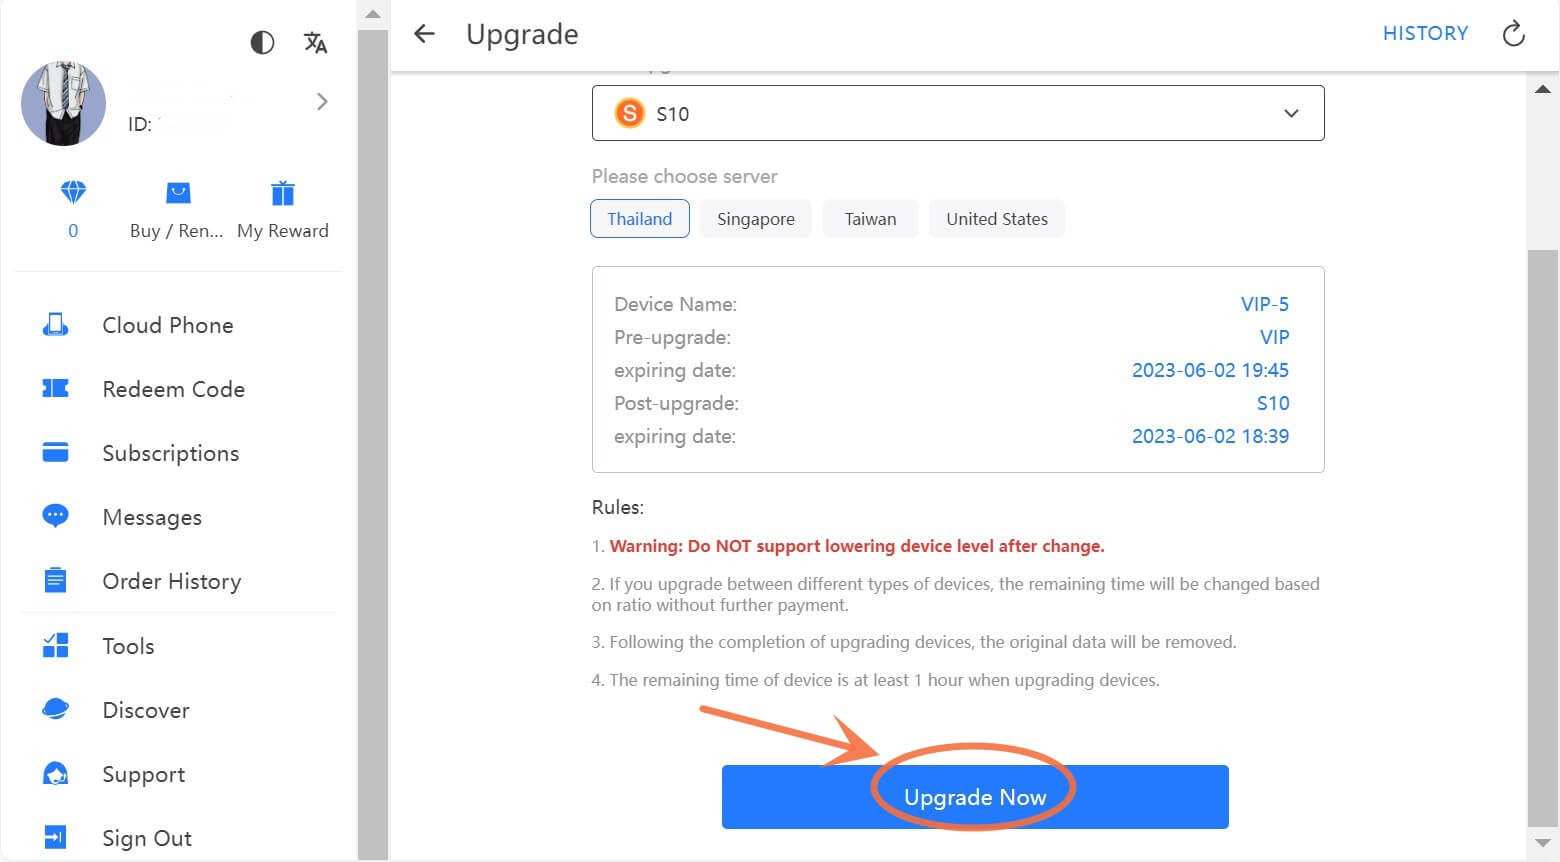1560x862 pixels.
Task: Expand profile details chevron arrow
Action: point(321,101)
